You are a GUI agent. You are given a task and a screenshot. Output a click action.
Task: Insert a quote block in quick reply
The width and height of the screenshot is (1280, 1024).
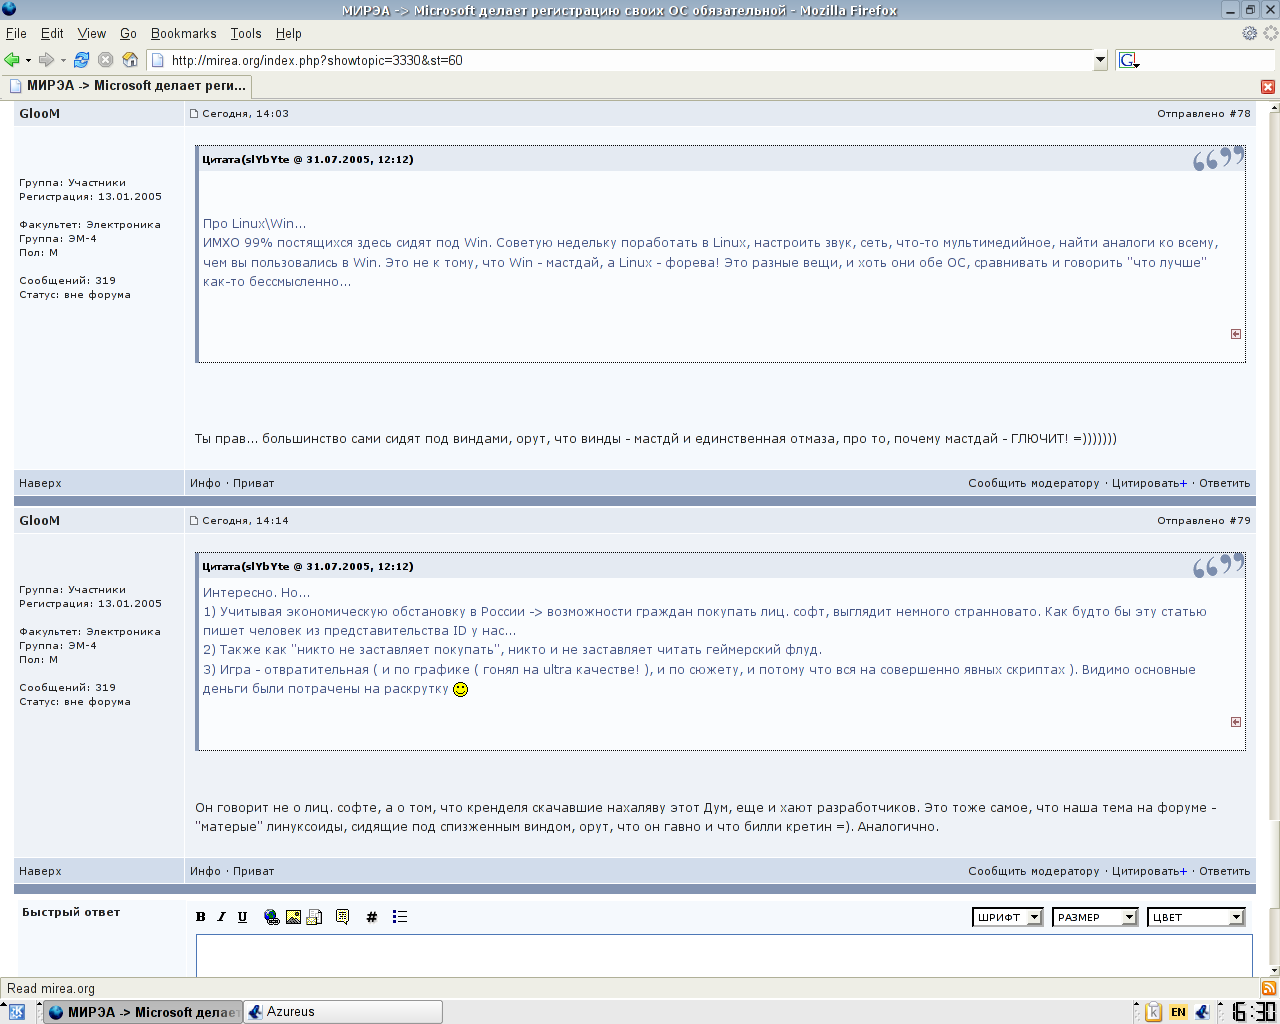click(x=342, y=916)
